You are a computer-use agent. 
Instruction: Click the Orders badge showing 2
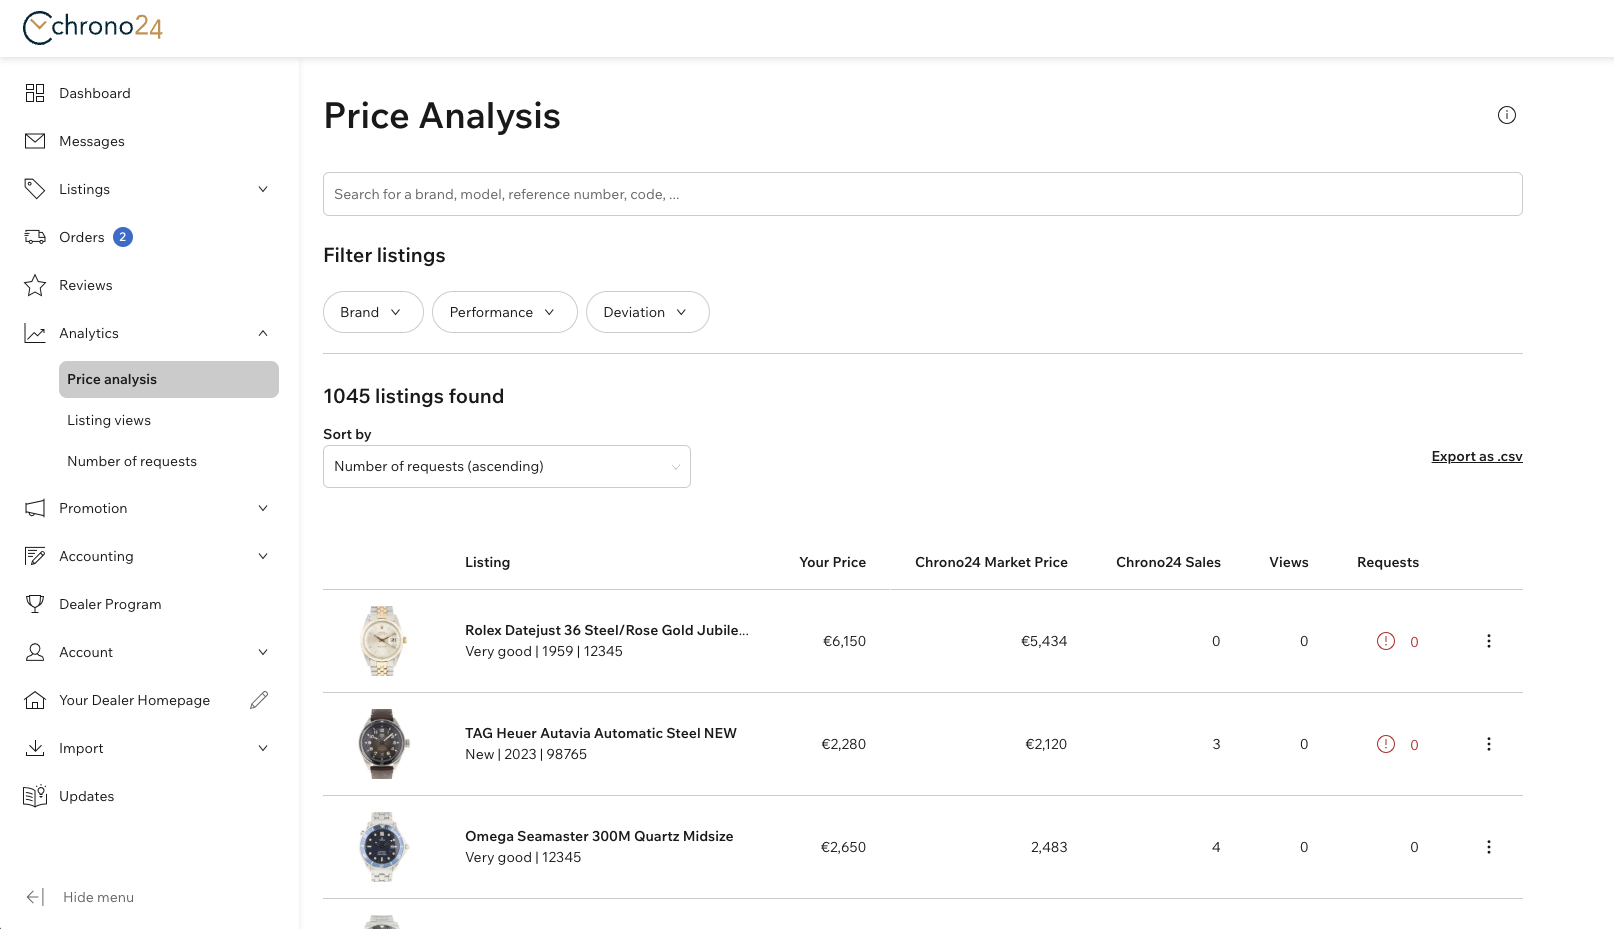click(x=123, y=237)
